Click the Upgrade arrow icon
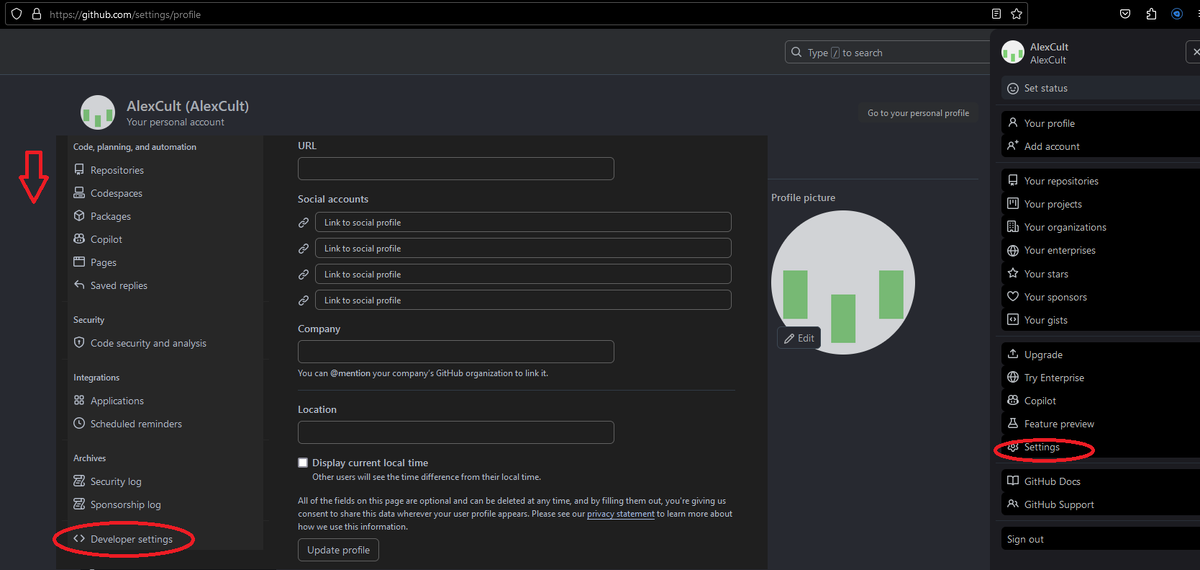The height and width of the screenshot is (570, 1200). tap(1013, 355)
